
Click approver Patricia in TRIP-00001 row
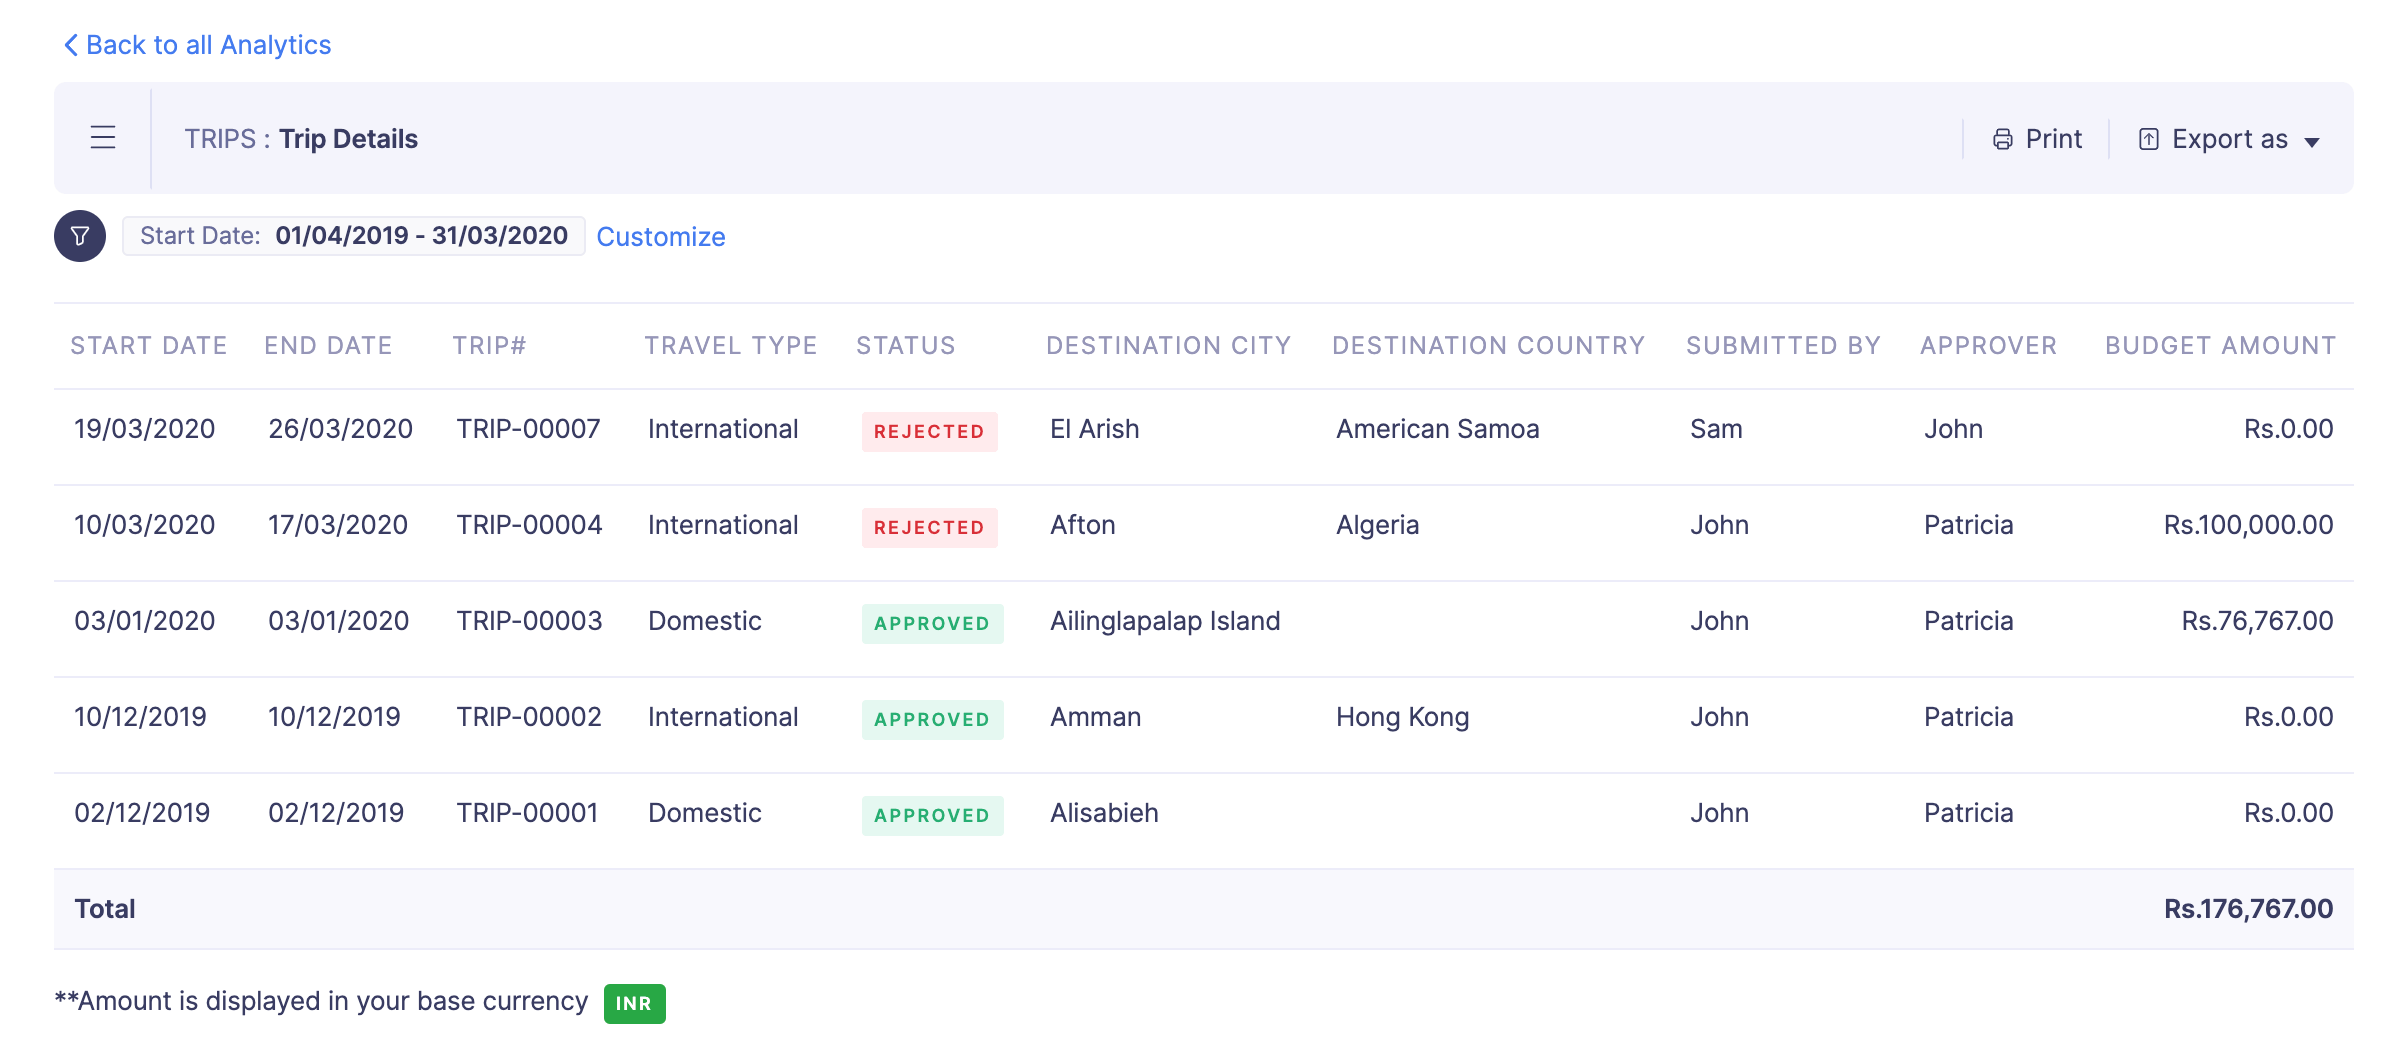click(x=1969, y=813)
